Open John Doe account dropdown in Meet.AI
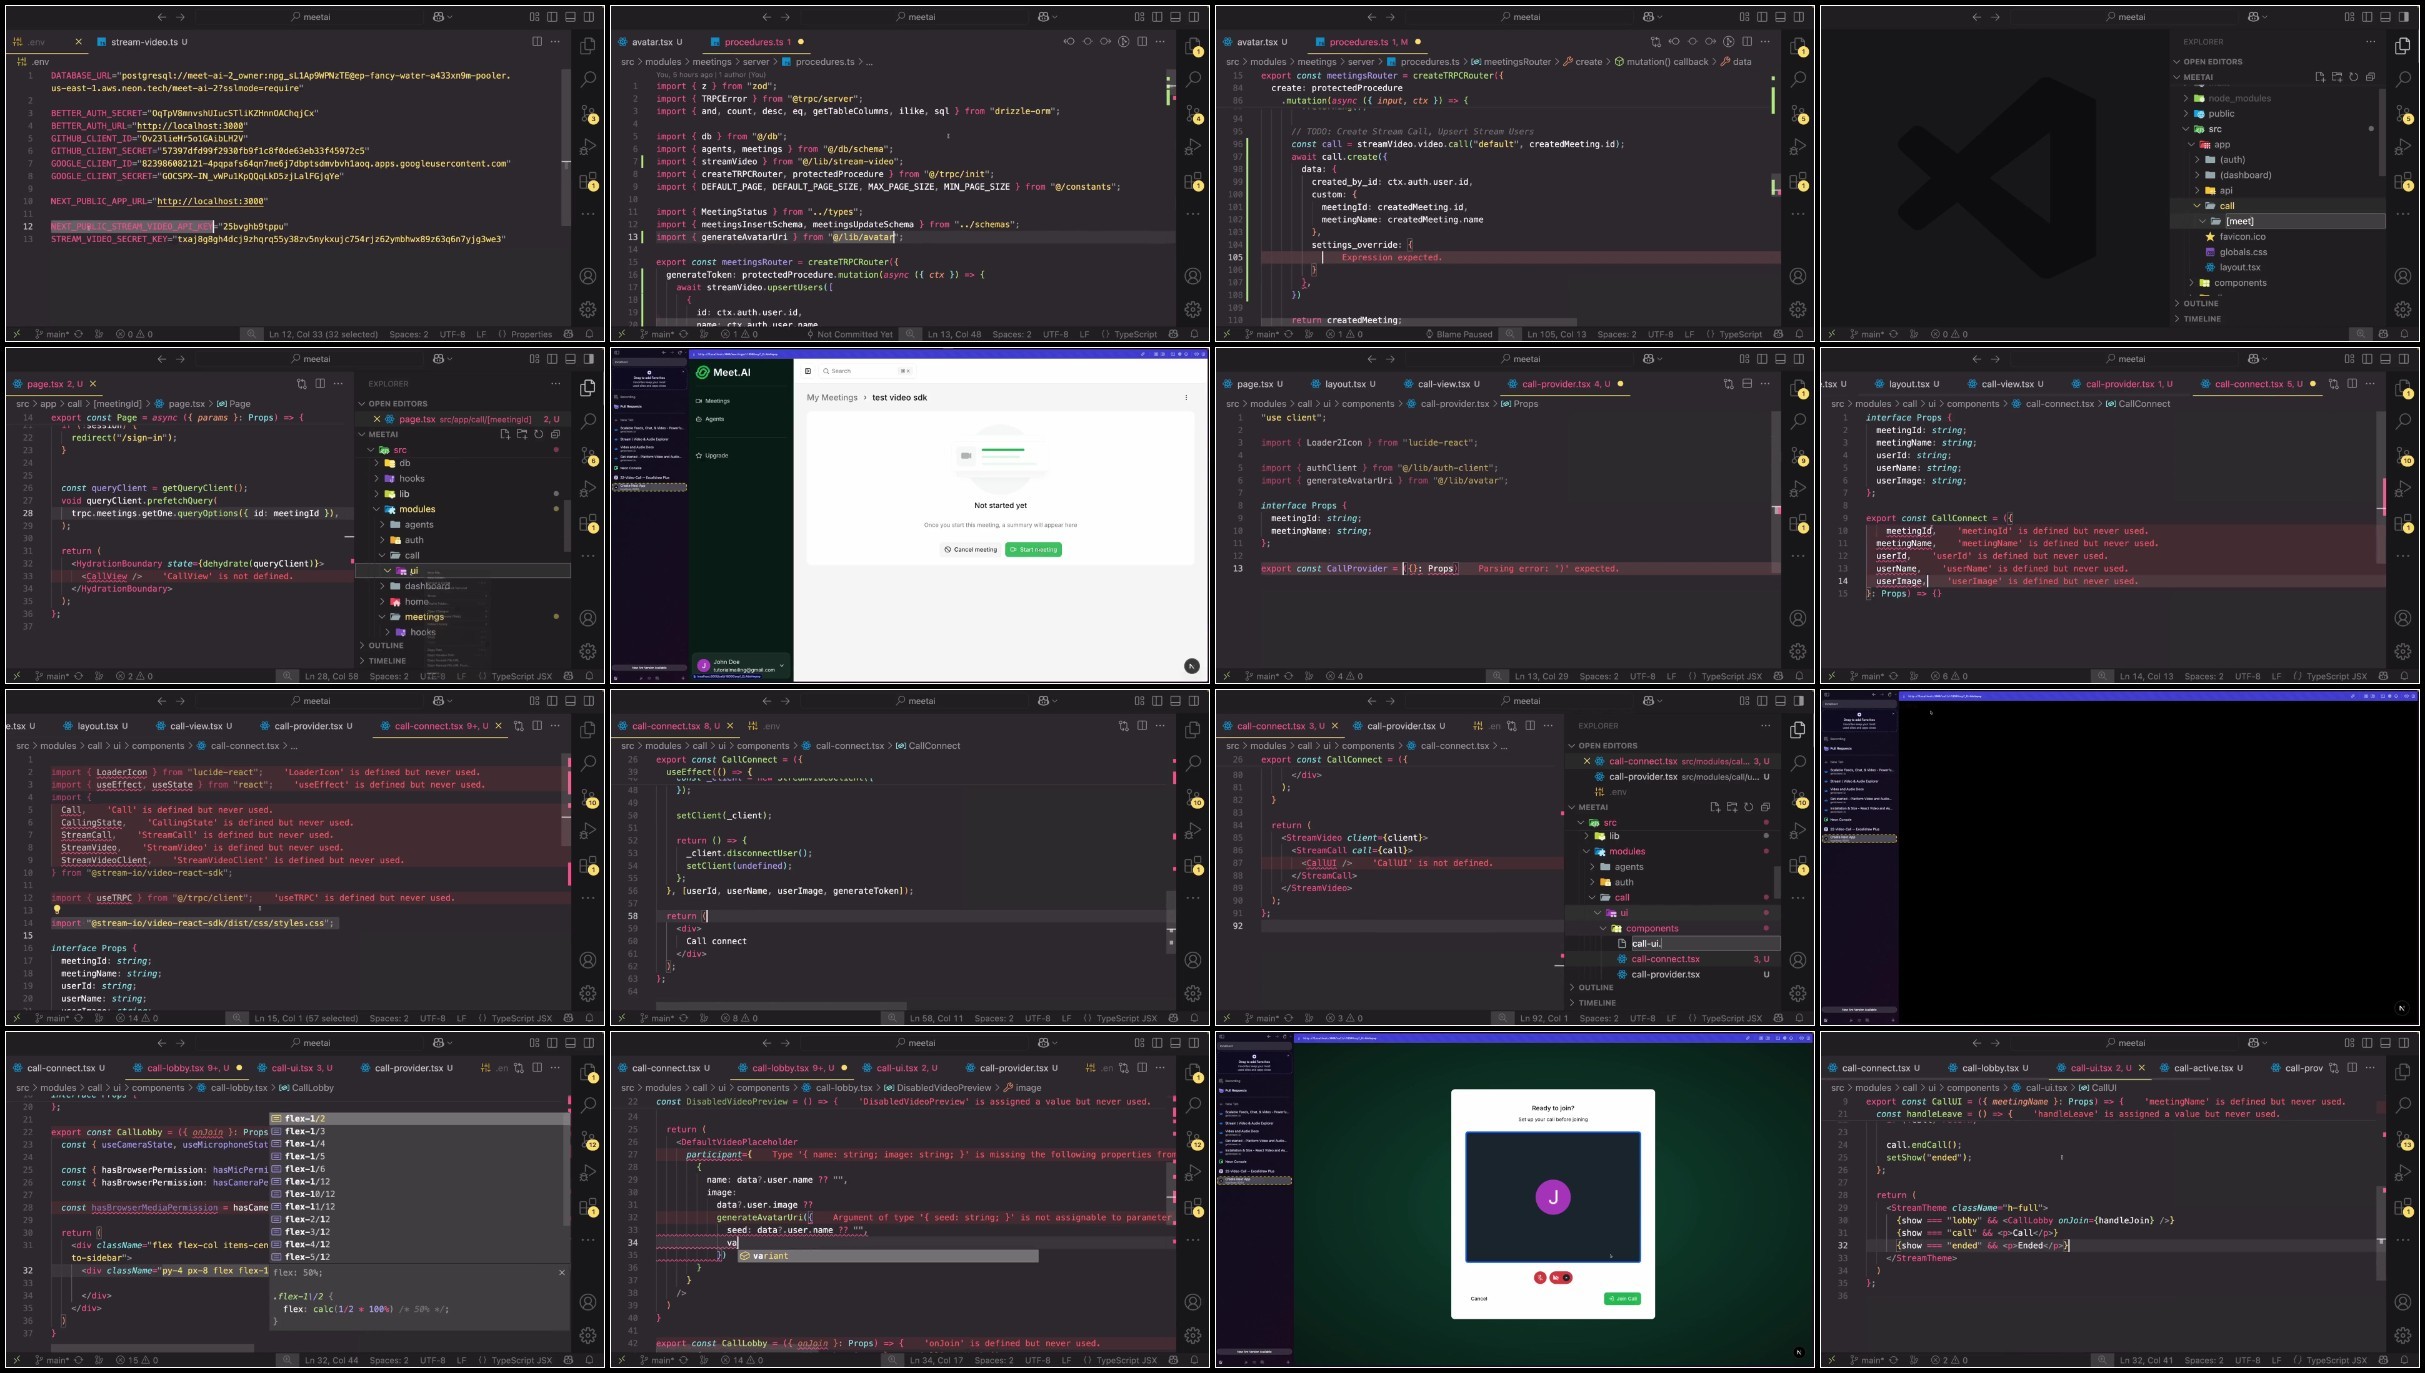This screenshot has height=1373, width=2425. pyautogui.click(x=740, y=666)
